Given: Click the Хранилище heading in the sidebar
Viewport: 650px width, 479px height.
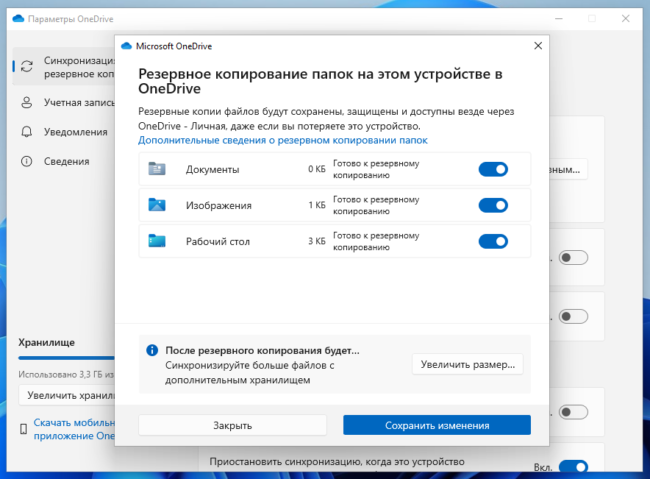Looking at the screenshot, I should click(x=46, y=343).
